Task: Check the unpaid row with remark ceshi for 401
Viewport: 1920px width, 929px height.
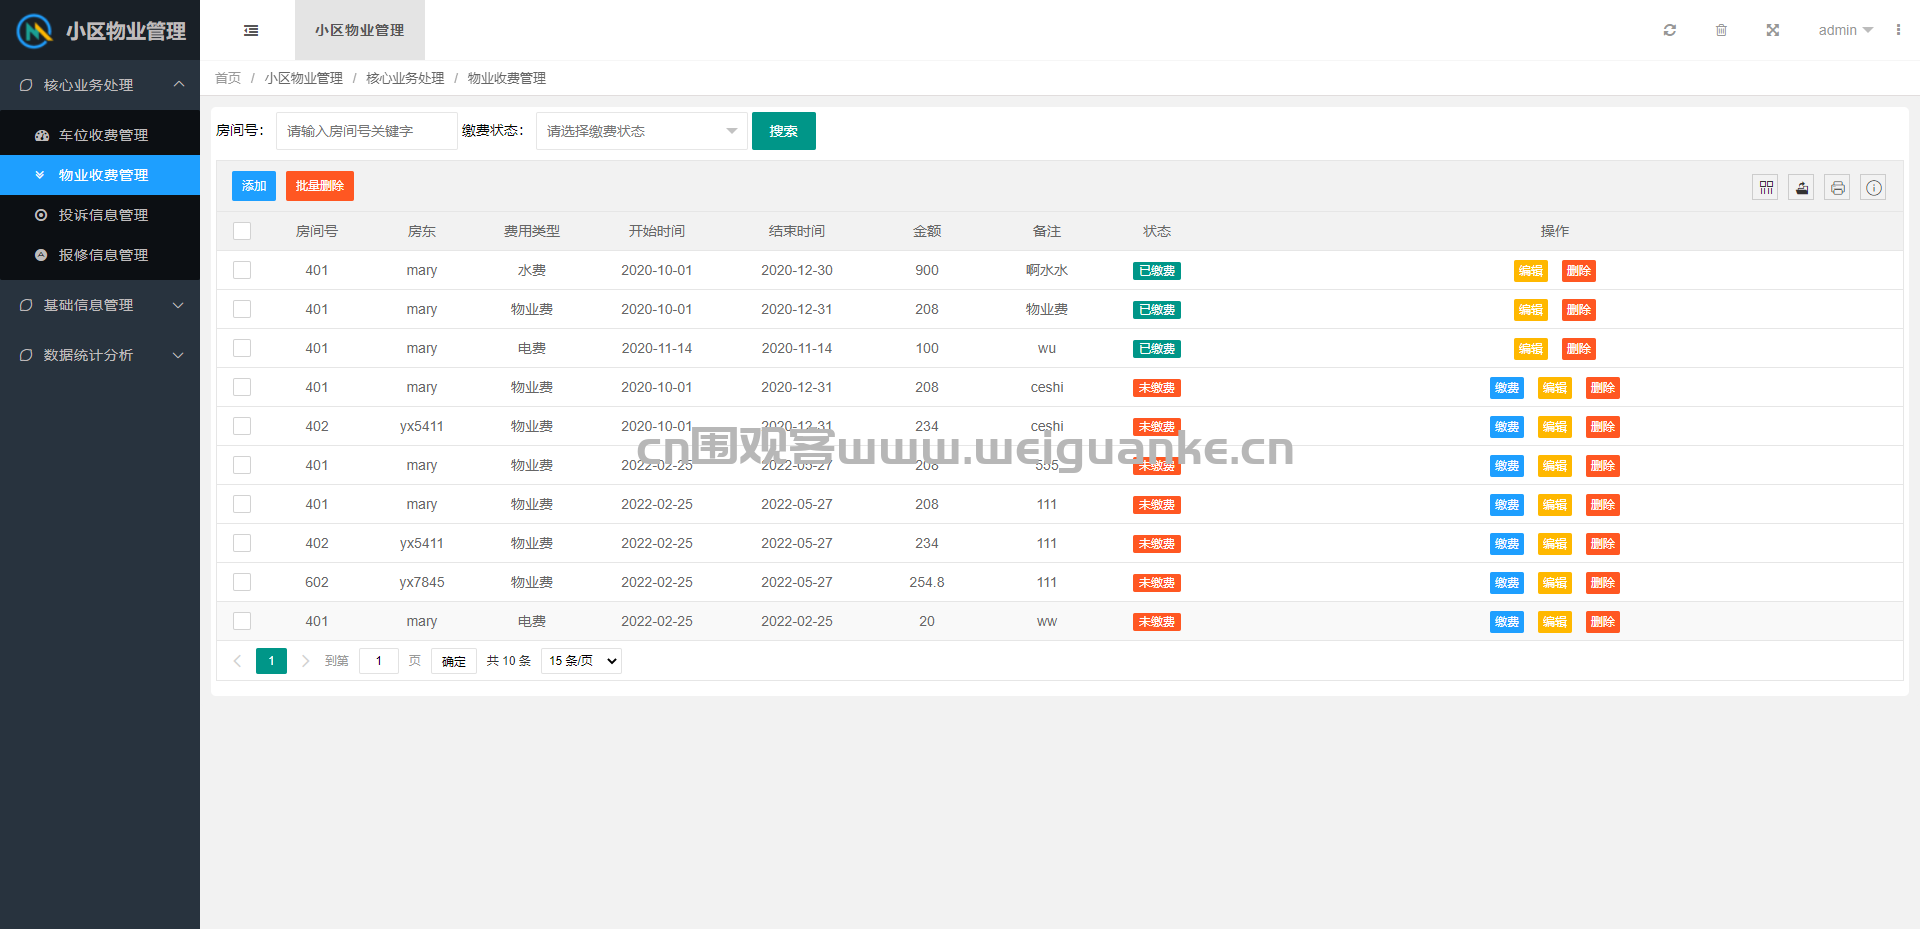Action: click(x=242, y=387)
